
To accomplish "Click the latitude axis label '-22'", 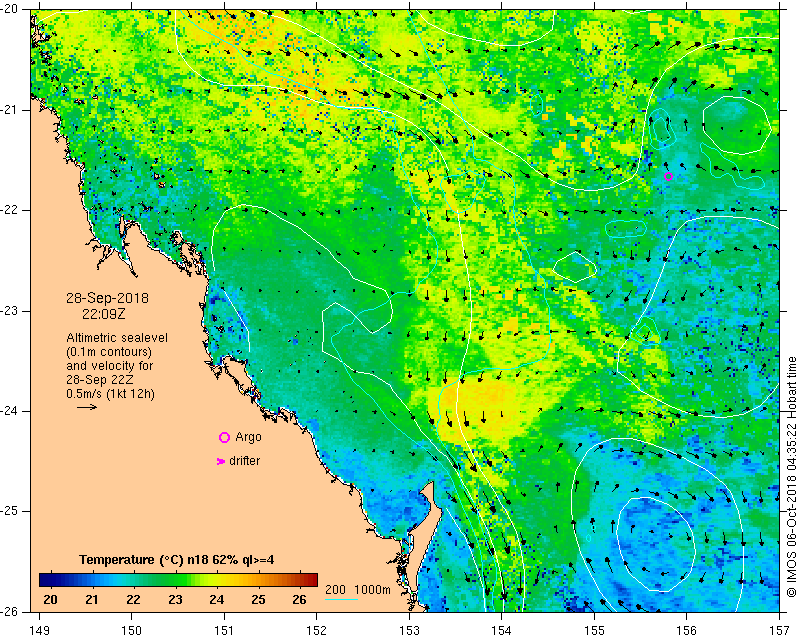I will click(x=10, y=210).
